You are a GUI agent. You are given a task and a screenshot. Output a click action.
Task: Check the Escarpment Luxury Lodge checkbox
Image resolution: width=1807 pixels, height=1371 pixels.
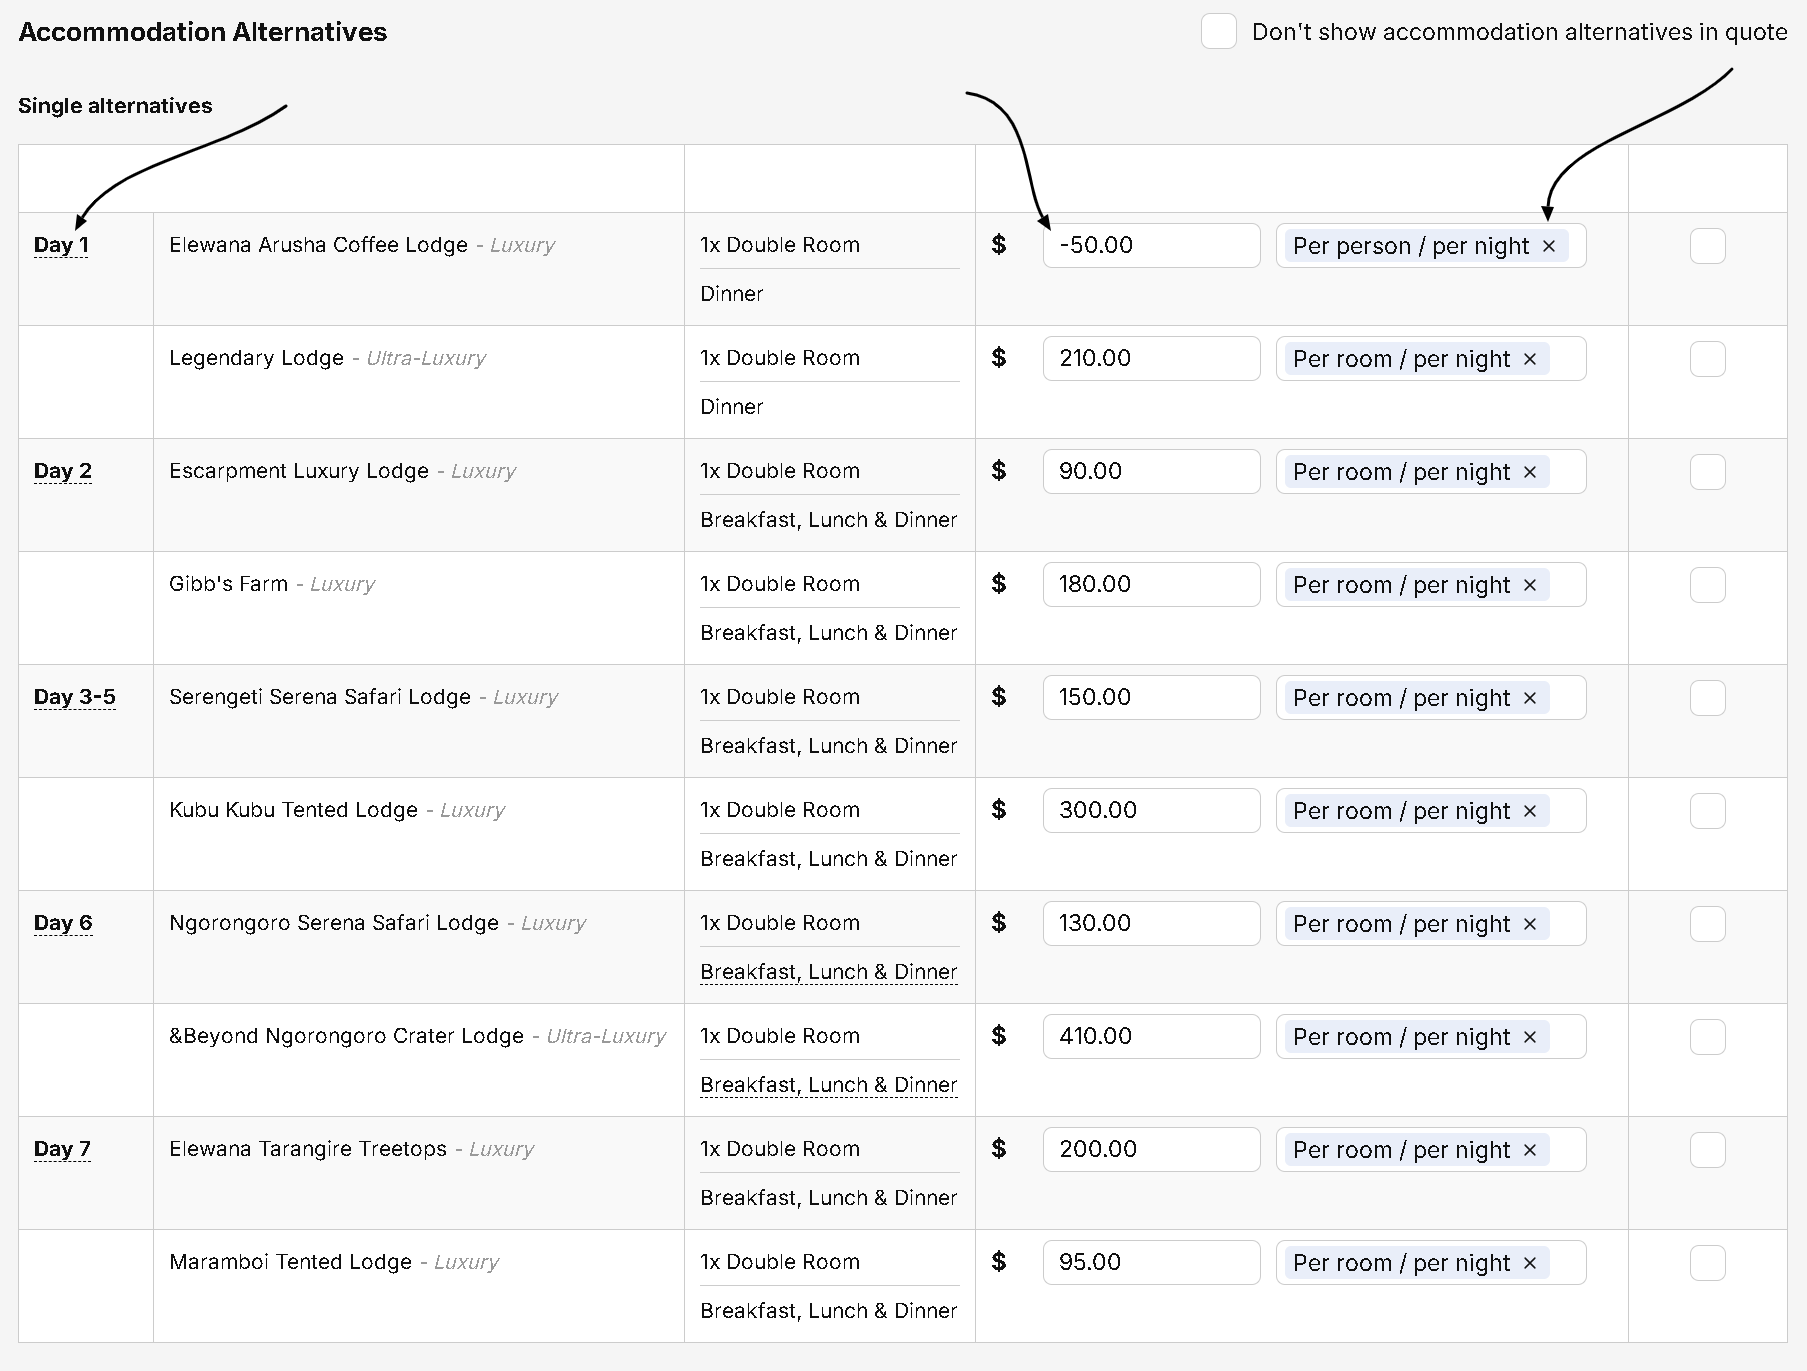tap(1708, 472)
